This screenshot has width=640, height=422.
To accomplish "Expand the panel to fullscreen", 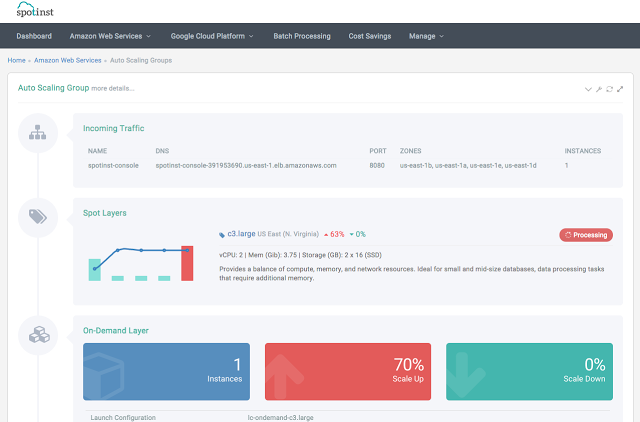I will pyautogui.click(x=620, y=89).
